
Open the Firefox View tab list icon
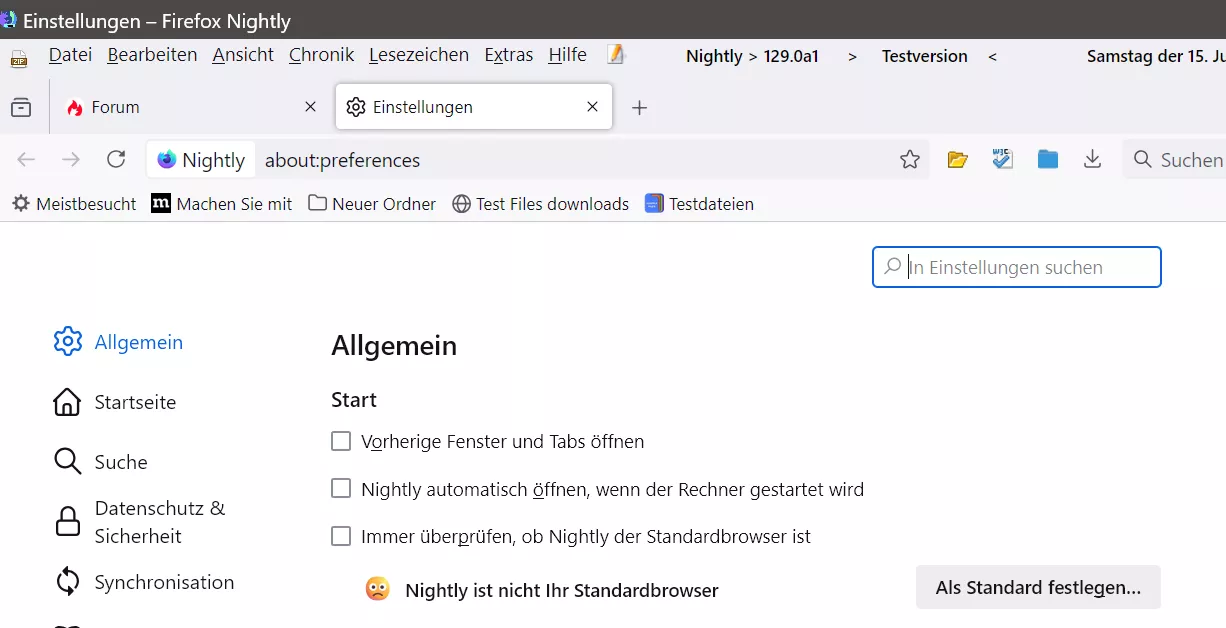click(x=21, y=107)
